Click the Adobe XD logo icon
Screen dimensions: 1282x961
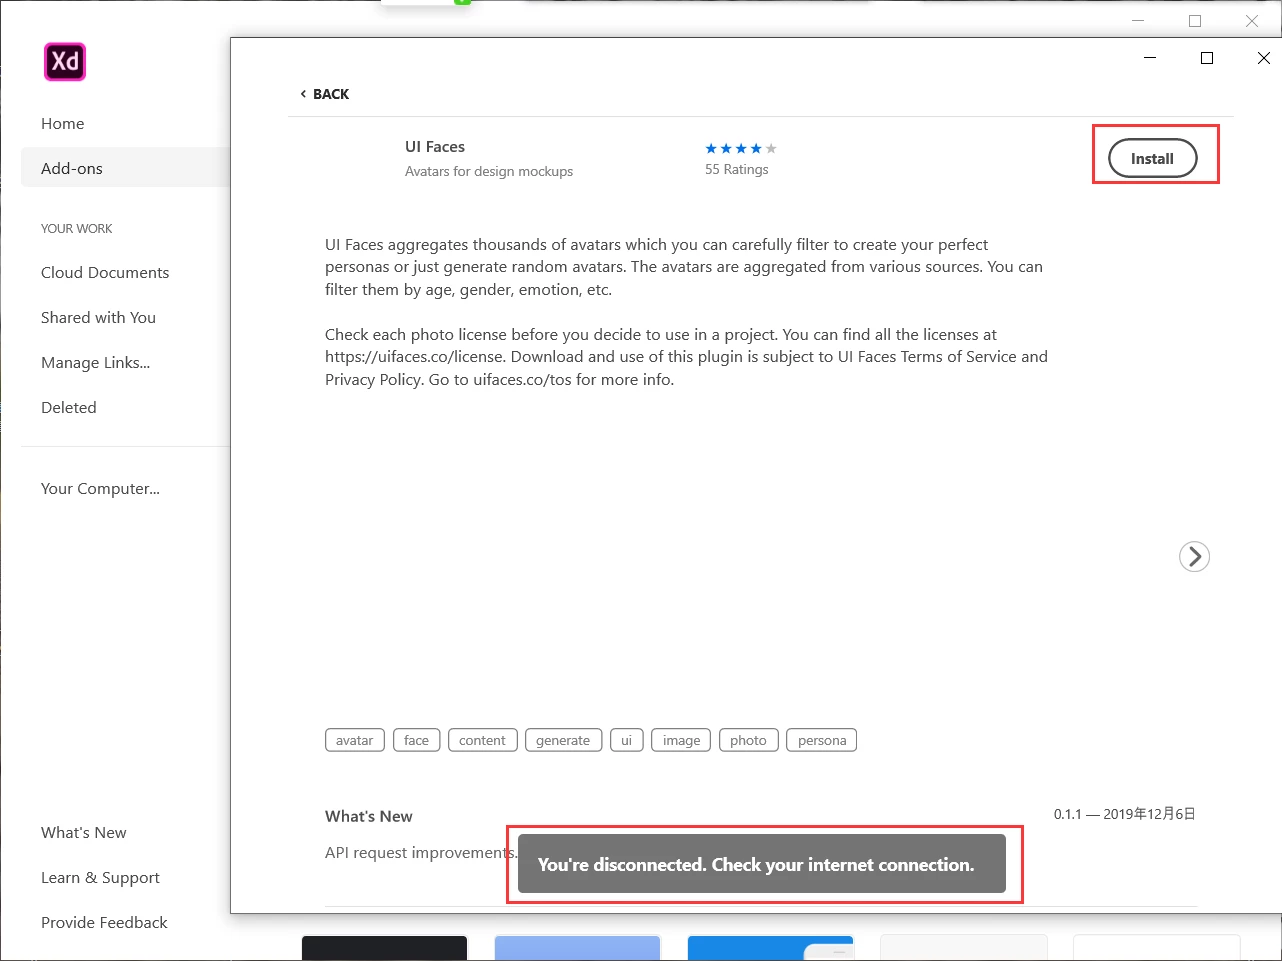point(65,62)
